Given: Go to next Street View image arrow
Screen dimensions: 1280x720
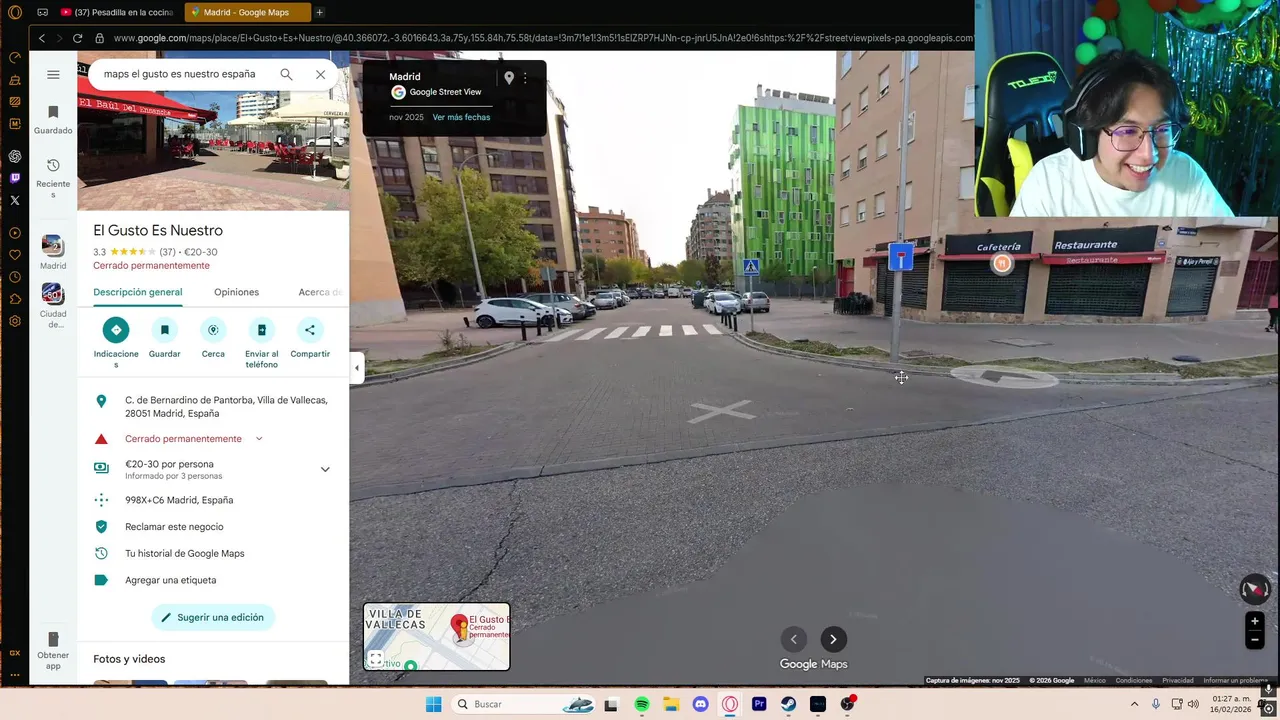Looking at the screenshot, I should 833,639.
